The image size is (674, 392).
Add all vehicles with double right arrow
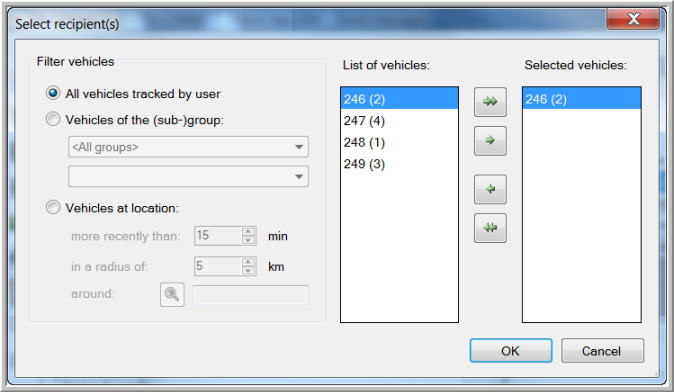tap(490, 102)
